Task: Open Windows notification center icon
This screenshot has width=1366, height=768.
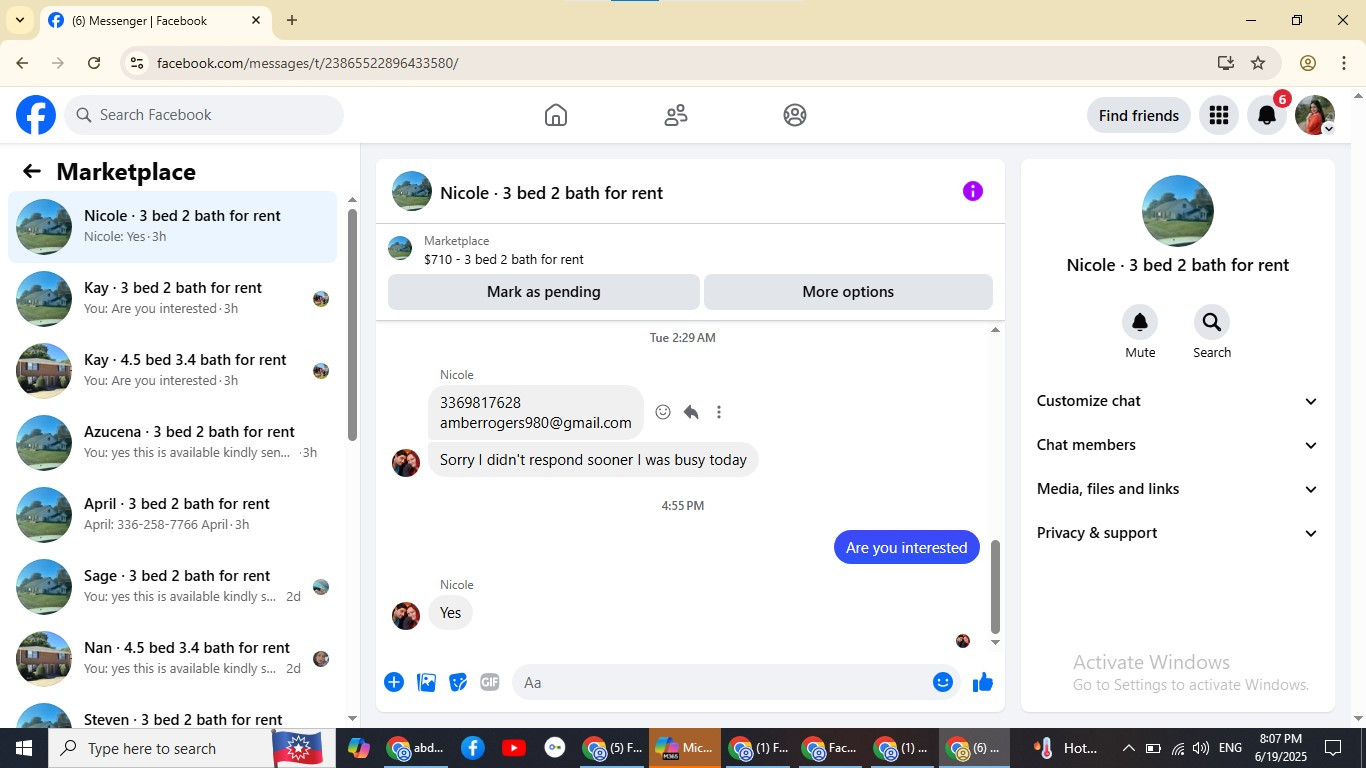Action: (x=1333, y=748)
